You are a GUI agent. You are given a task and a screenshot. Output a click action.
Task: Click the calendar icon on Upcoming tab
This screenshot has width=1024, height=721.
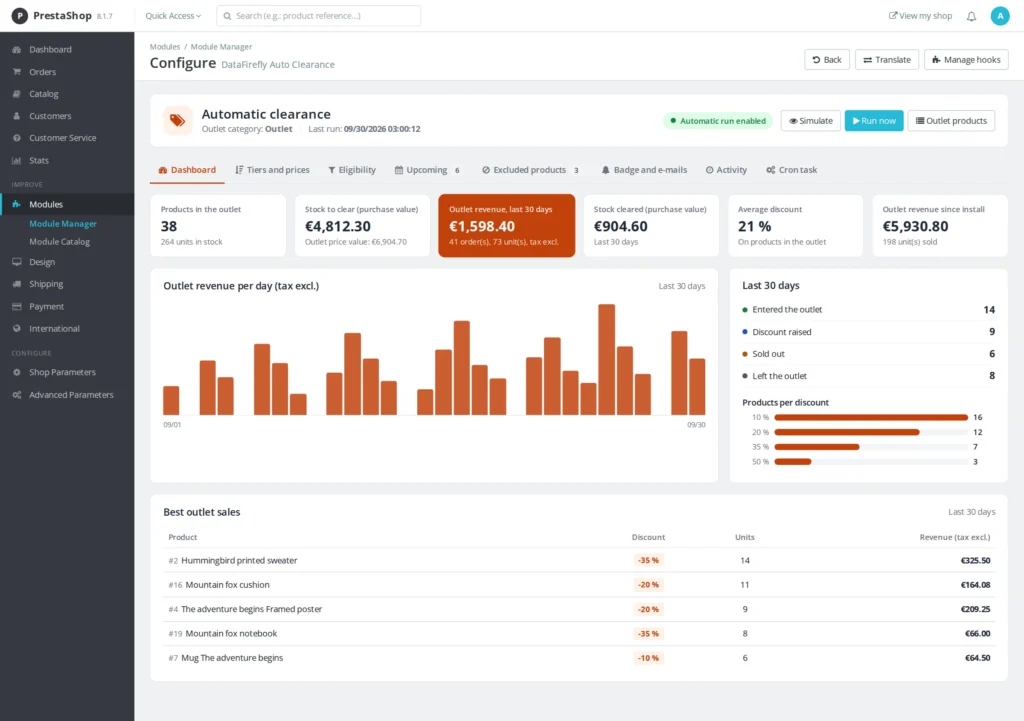pyautogui.click(x=398, y=170)
